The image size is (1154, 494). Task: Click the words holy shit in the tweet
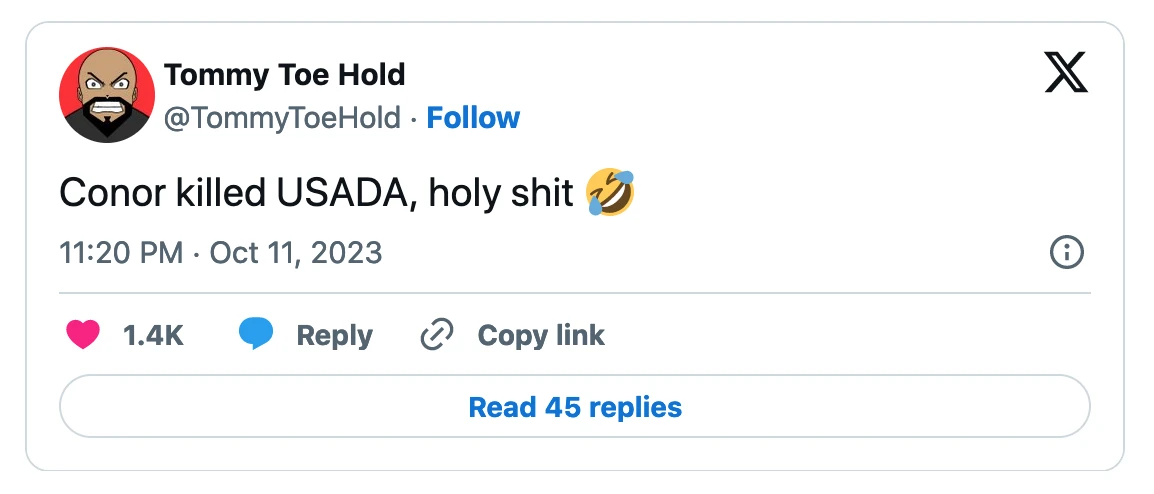pyautogui.click(x=500, y=193)
